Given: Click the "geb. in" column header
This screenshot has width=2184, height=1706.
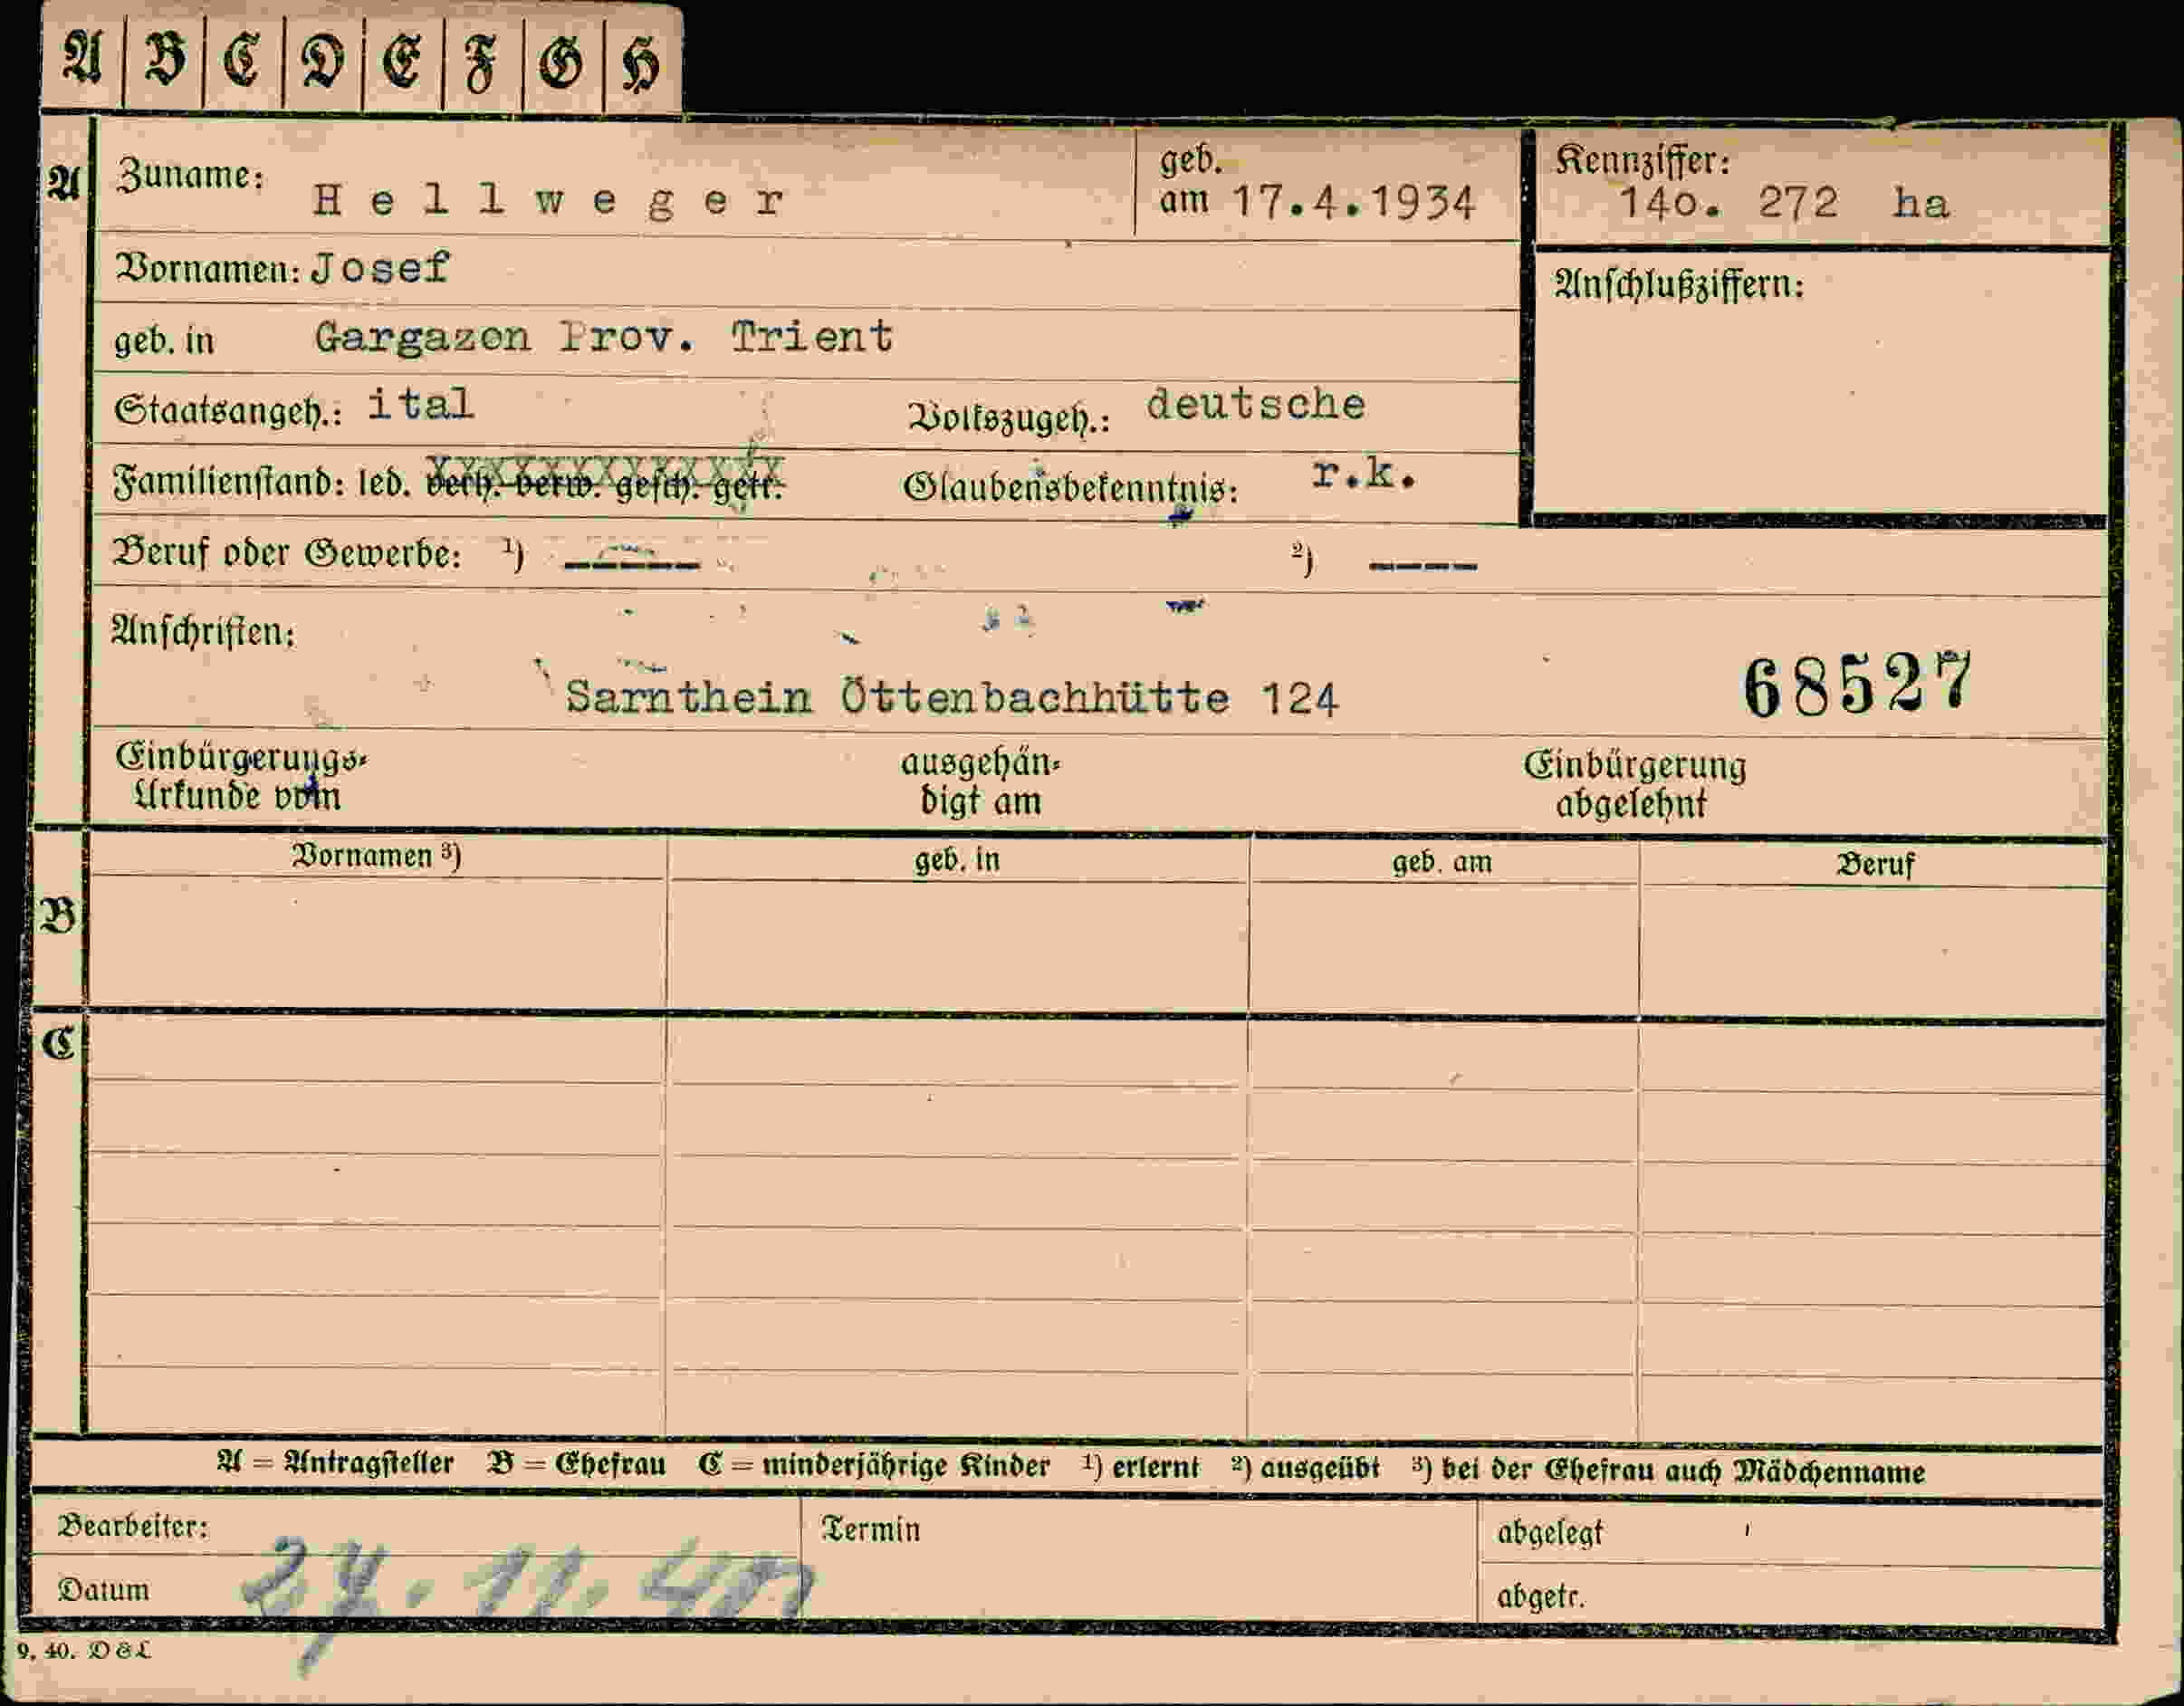Looking at the screenshot, I should coord(957,859).
